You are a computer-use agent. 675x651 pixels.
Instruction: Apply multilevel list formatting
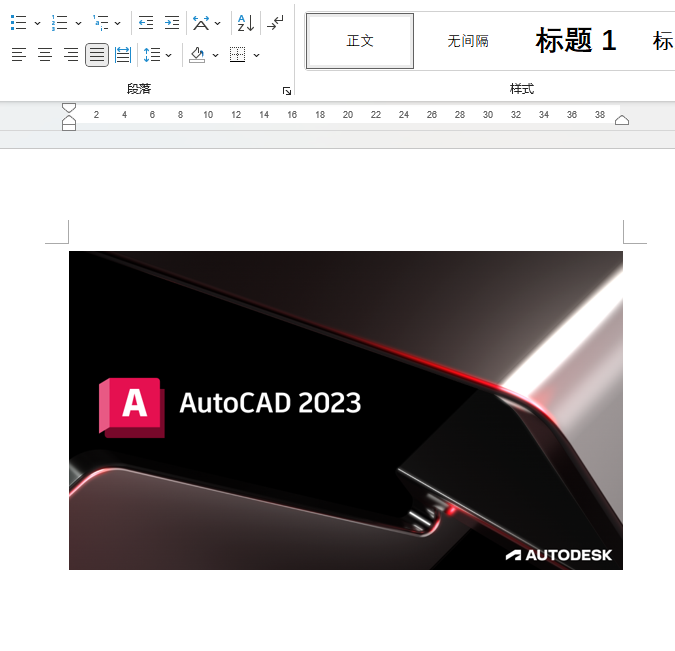coord(101,23)
